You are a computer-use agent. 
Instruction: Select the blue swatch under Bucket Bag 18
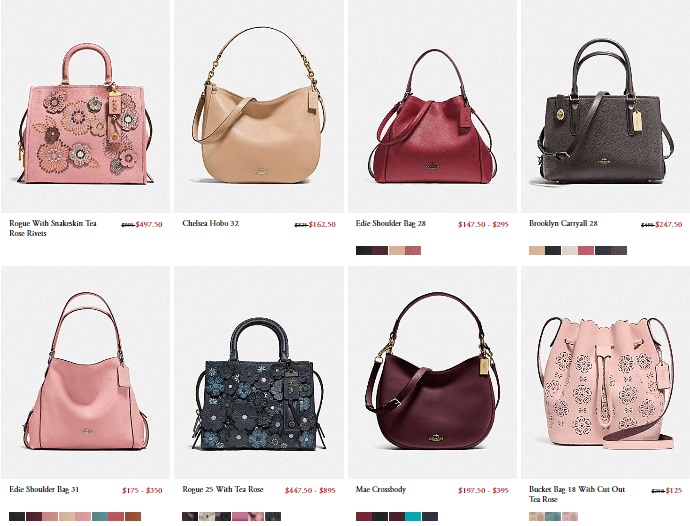click(553, 516)
